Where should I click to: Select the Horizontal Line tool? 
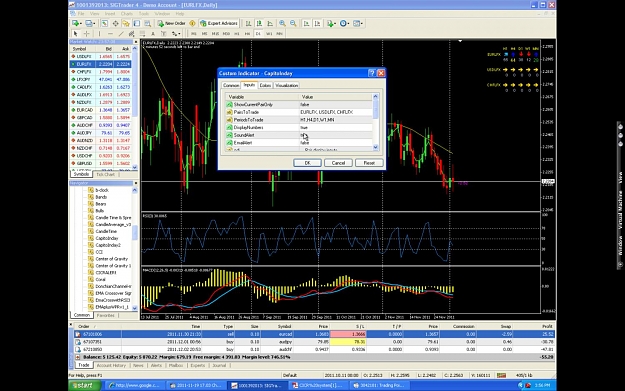coord(110,34)
